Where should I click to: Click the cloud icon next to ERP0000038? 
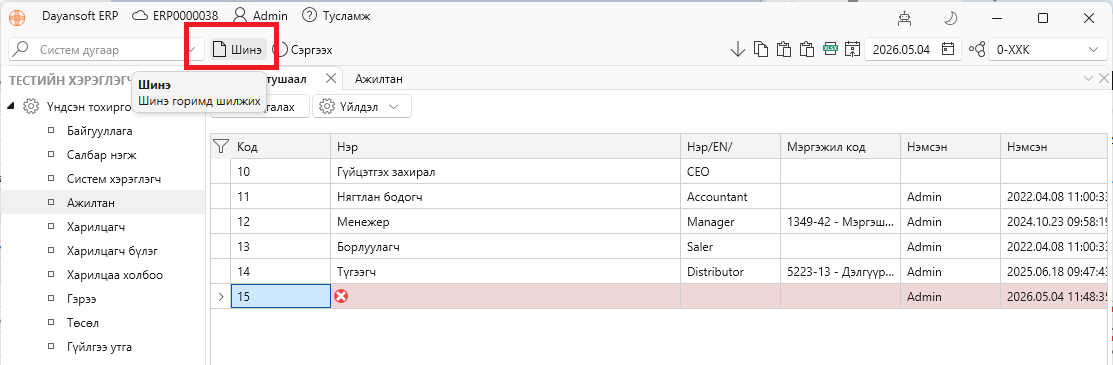[x=140, y=15]
